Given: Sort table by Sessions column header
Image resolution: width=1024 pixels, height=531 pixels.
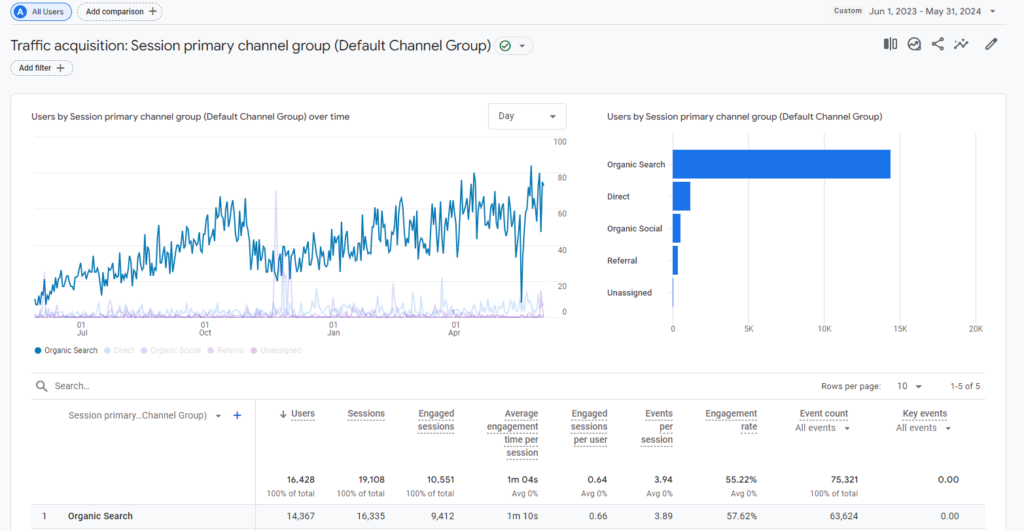Looking at the screenshot, I should [x=366, y=413].
